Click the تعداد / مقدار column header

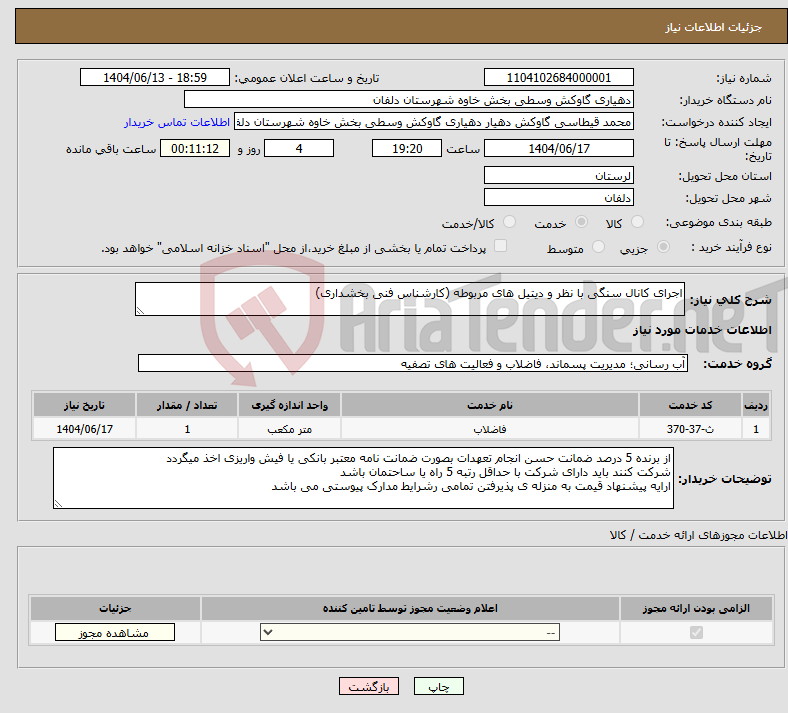(187, 405)
